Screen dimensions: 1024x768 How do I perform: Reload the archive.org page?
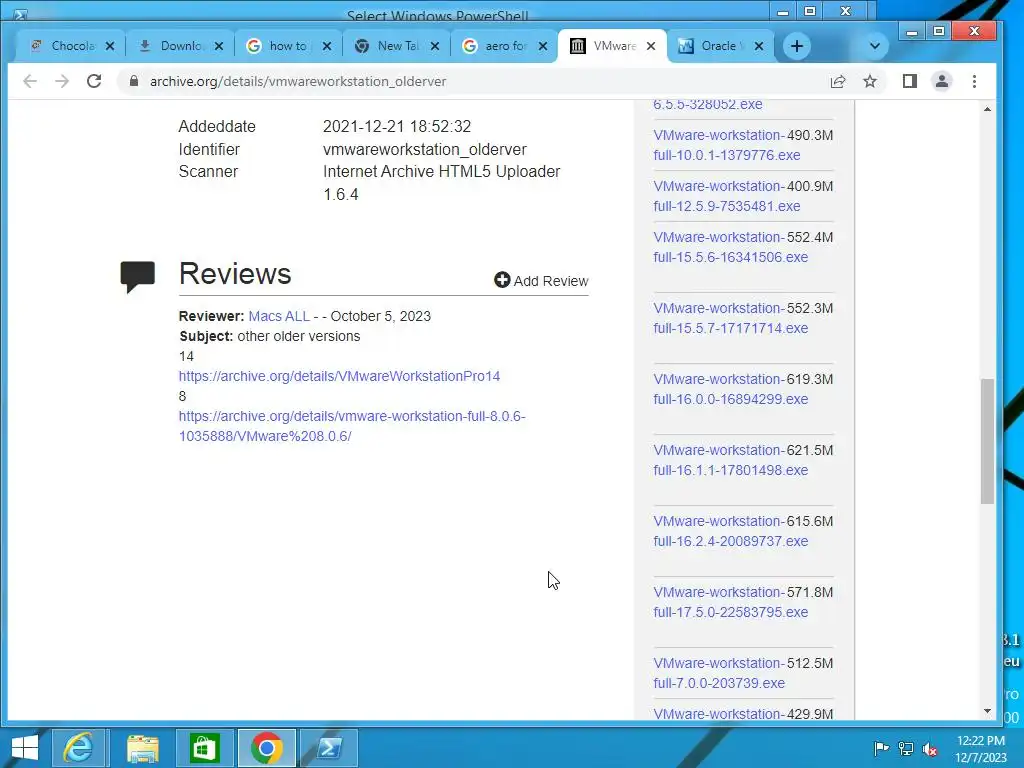point(94,81)
